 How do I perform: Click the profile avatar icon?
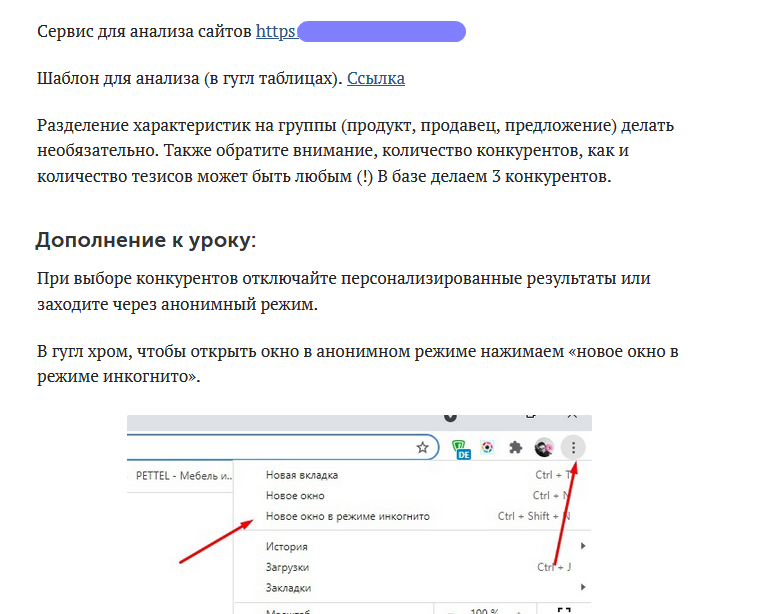coord(544,448)
